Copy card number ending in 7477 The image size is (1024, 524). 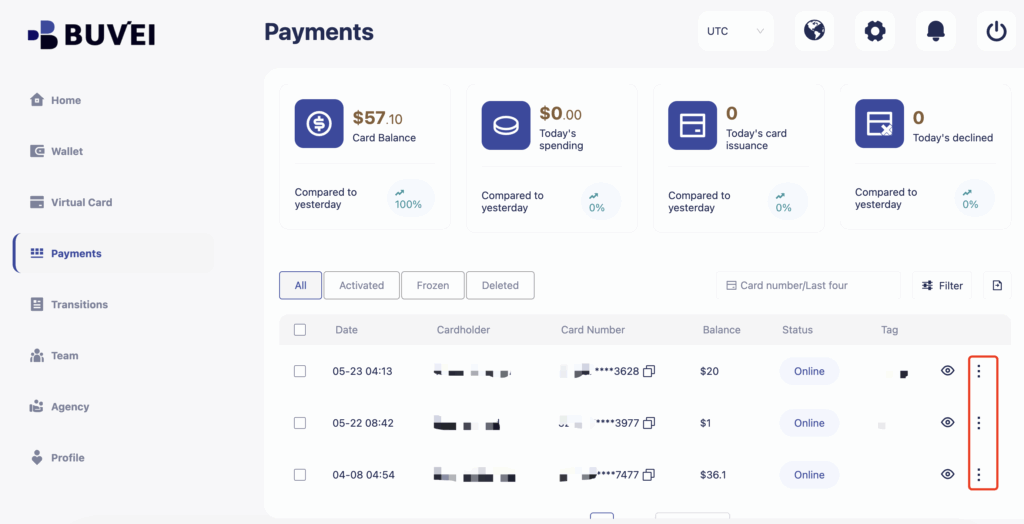(x=649, y=475)
